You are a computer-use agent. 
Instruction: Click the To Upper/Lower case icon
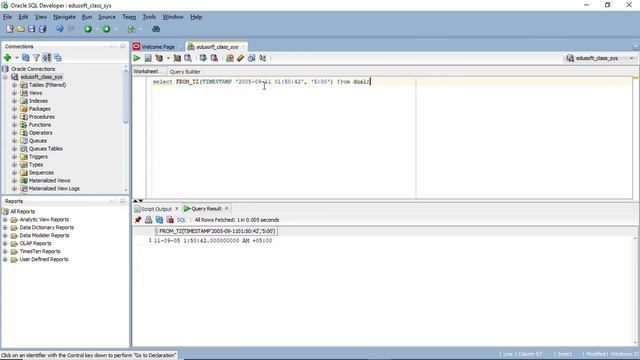[x=262, y=58]
